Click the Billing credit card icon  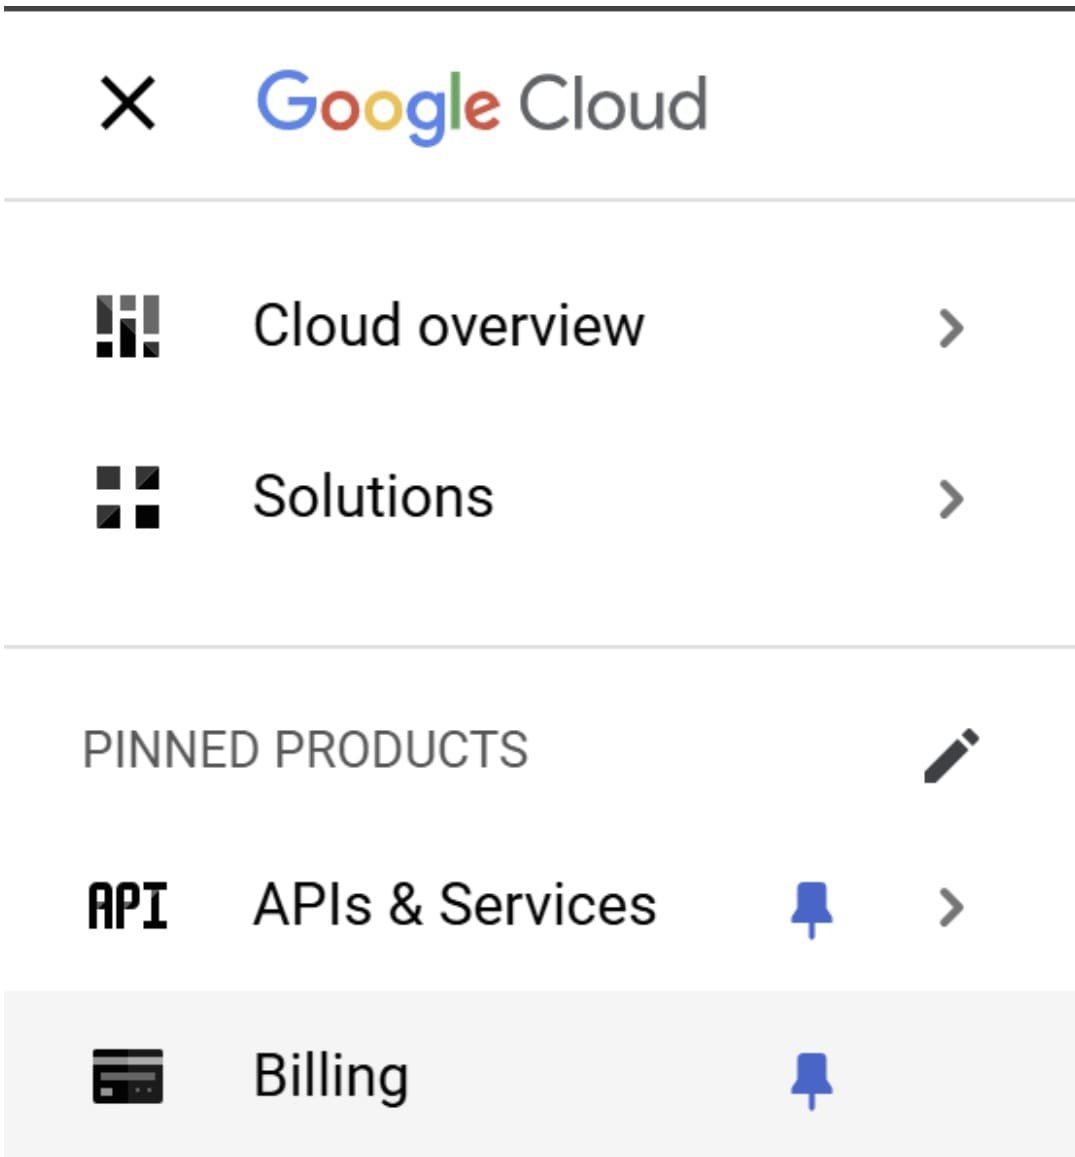pyautogui.click(x=128, y=1076)
